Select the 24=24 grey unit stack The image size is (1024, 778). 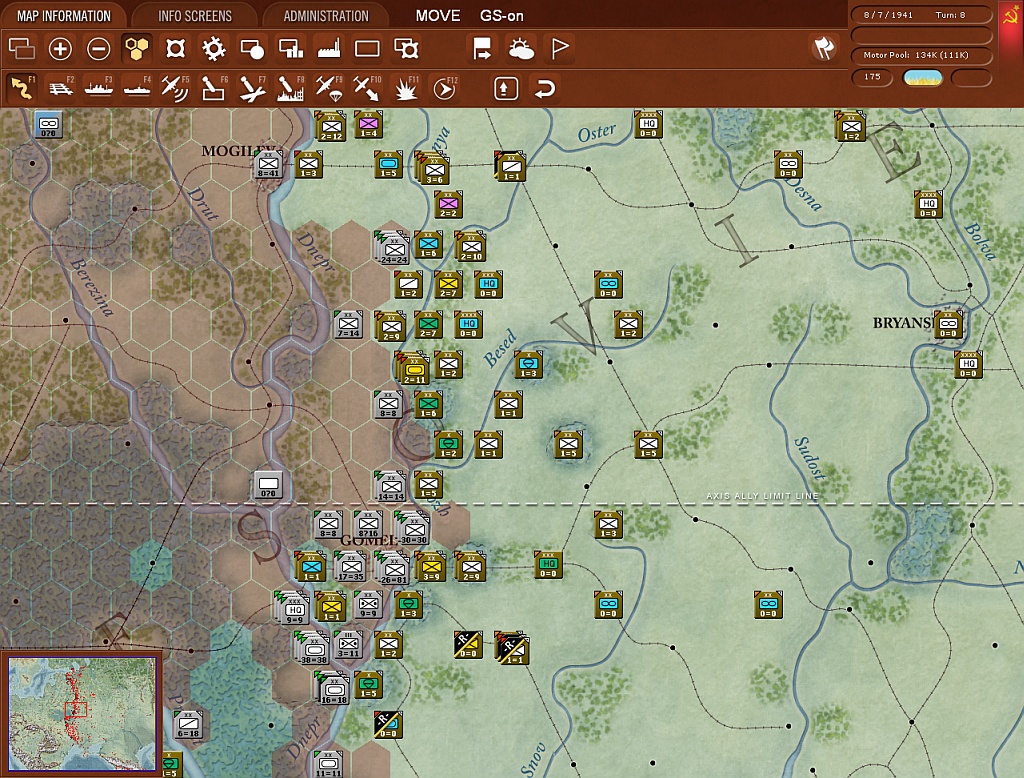point(393,248)
